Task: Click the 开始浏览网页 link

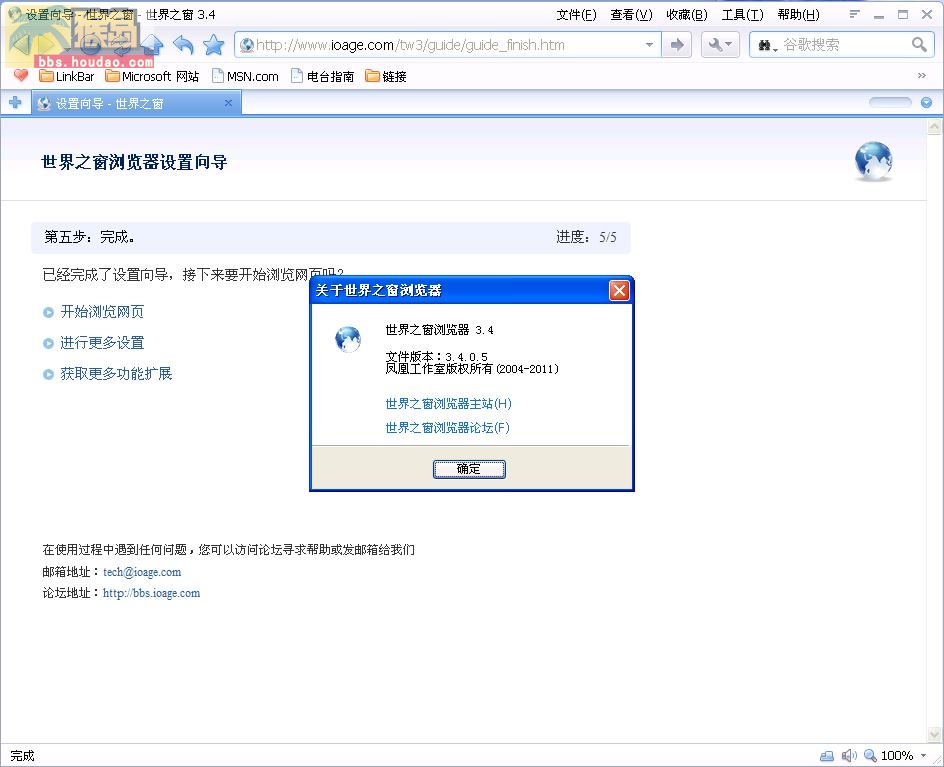Action: click(102, 311)
